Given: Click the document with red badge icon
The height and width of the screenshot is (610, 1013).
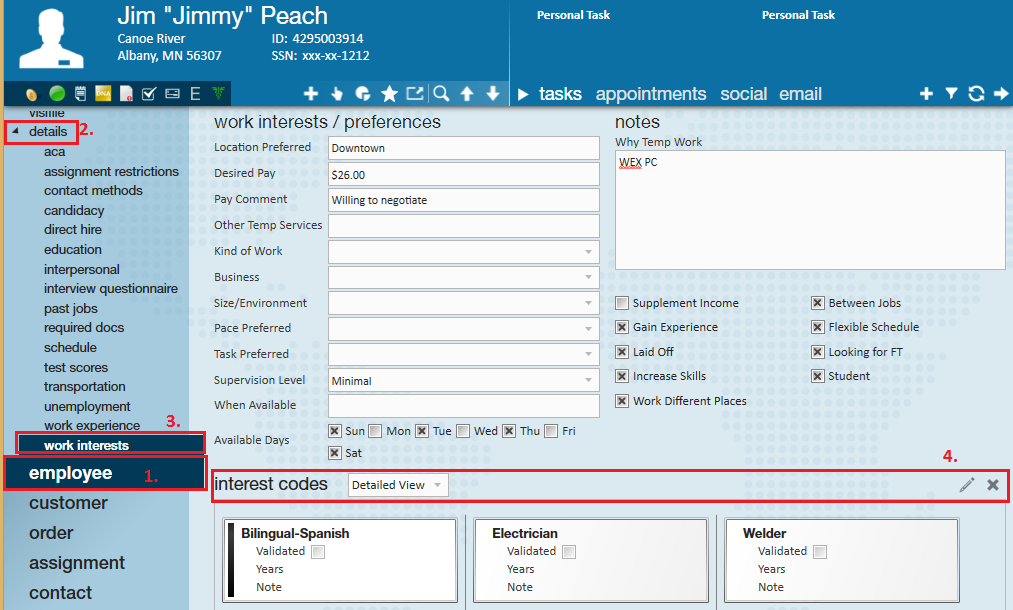Looking at the screenshot, I should 126,94.
